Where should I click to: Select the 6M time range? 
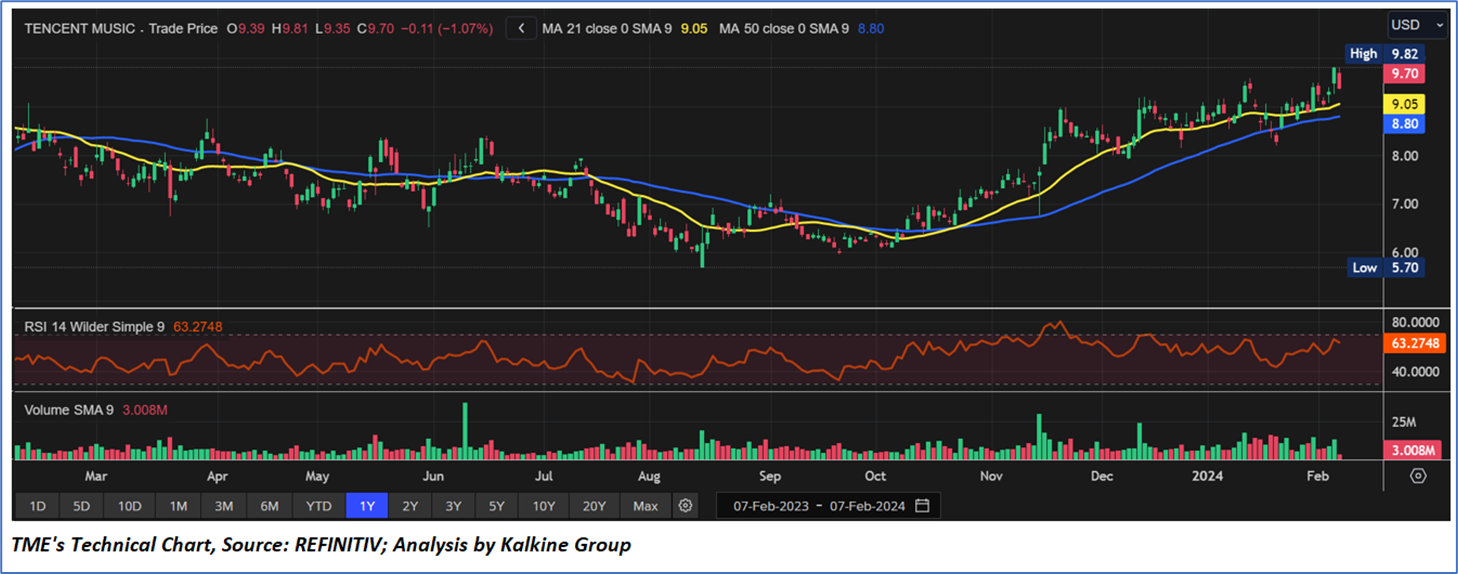269,506
